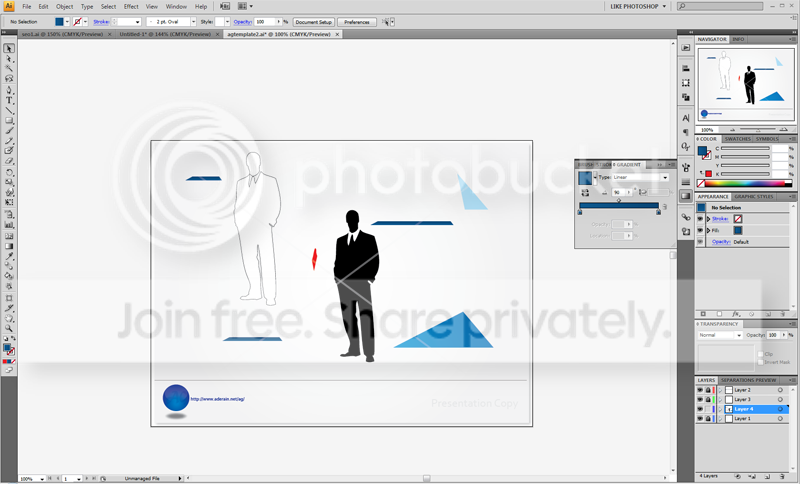Screen dimensions: 800x484
Task: Select the Pen tool
Action: coord(9,90)
